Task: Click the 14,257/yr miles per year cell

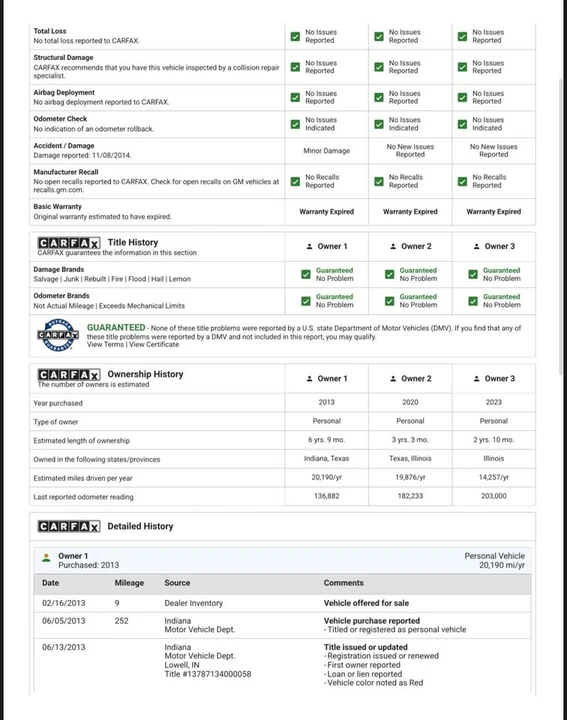Action: [x=494, y=478]
